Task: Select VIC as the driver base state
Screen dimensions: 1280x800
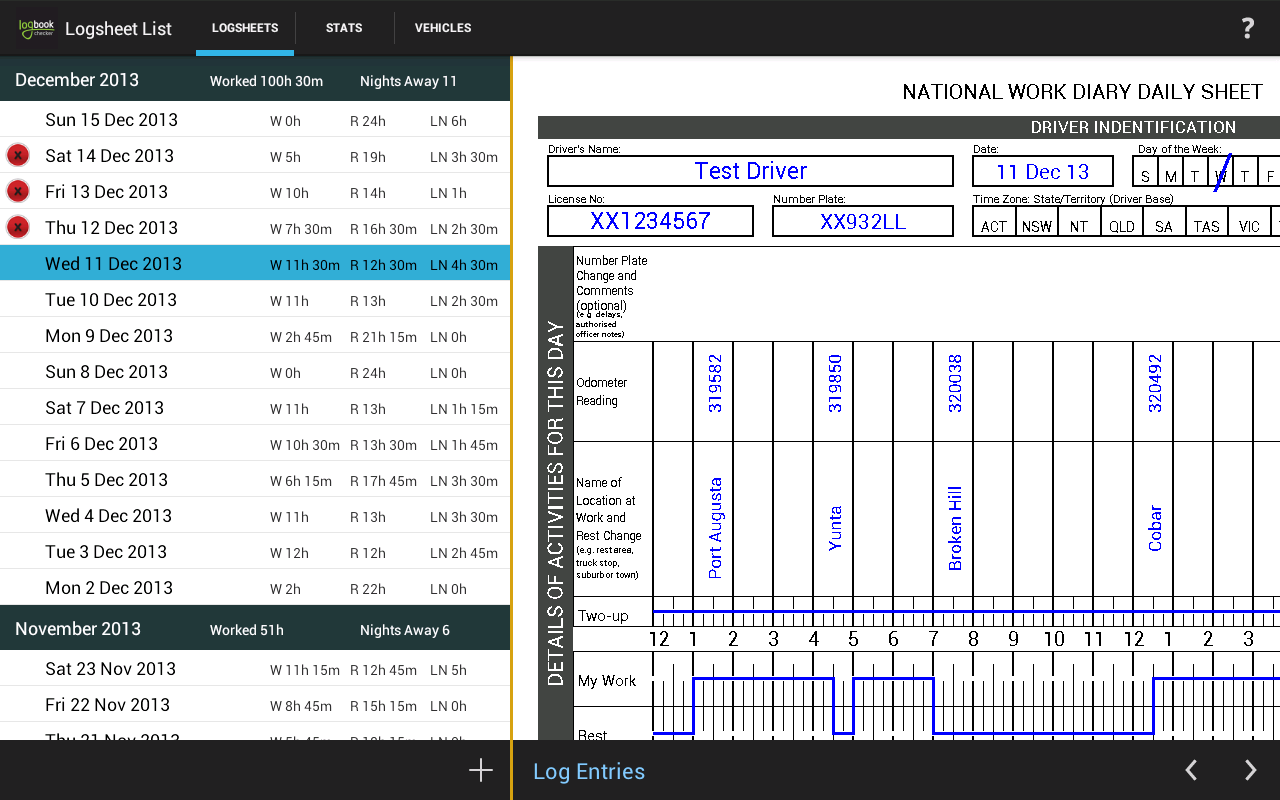Action: click(x=1249, y=227)
